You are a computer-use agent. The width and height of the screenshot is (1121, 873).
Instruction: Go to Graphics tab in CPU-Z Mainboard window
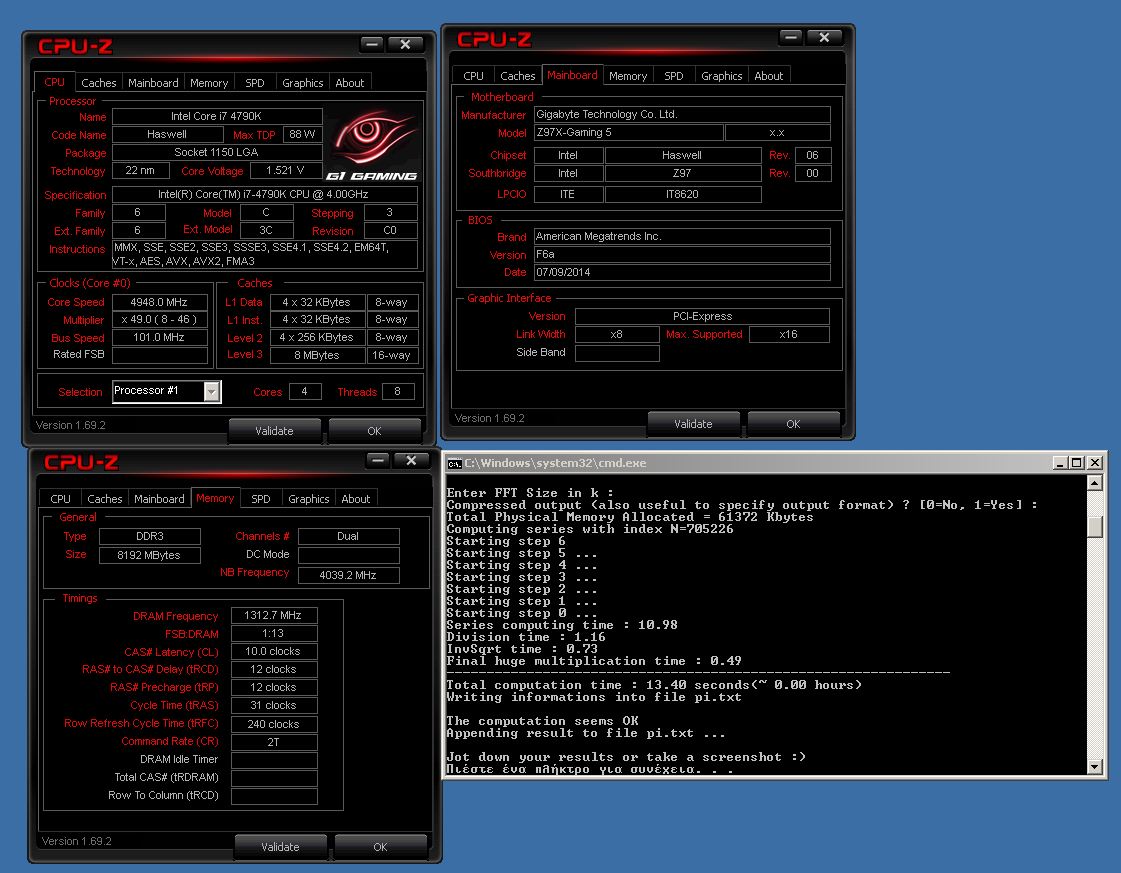pos(721,76)
